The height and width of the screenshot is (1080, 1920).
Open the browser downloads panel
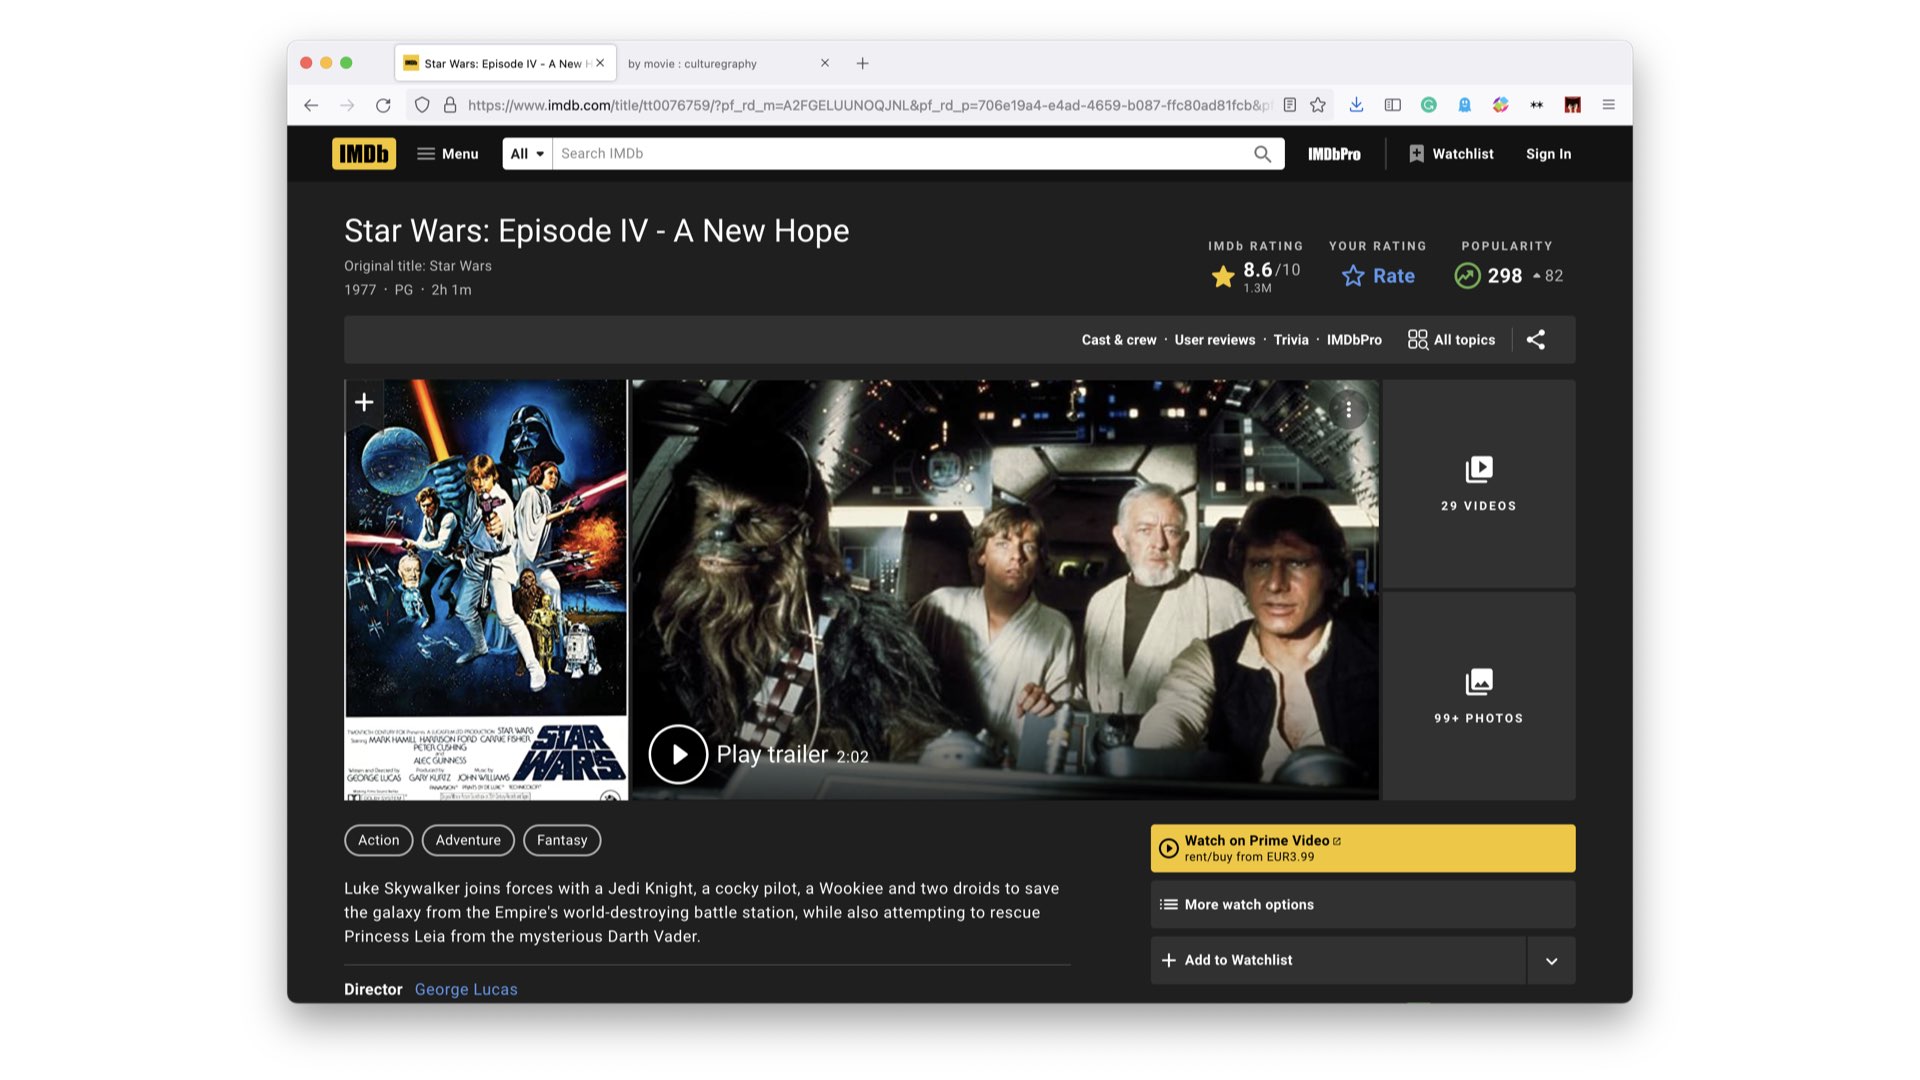pos(1356,105)
